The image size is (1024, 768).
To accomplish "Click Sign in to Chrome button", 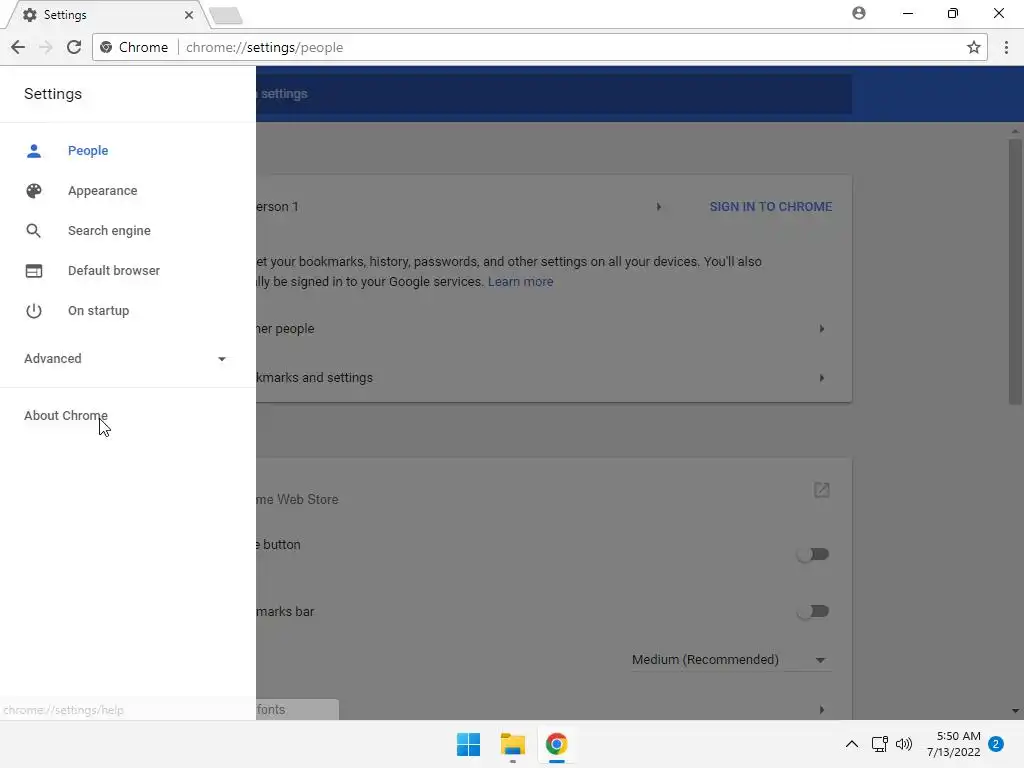I will (x=771, y=206).
